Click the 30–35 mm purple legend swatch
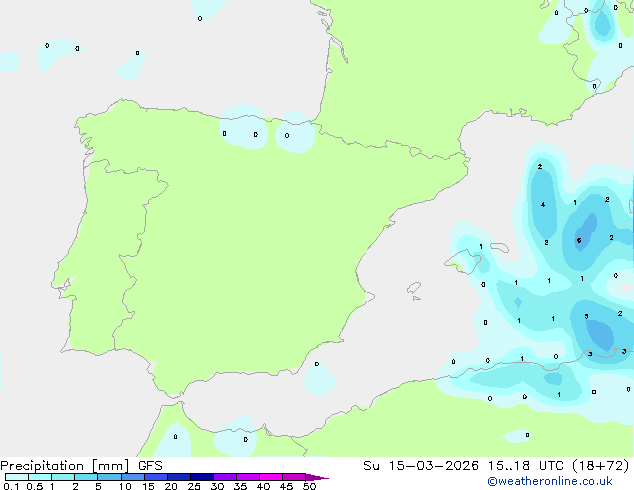 point(225,477)
